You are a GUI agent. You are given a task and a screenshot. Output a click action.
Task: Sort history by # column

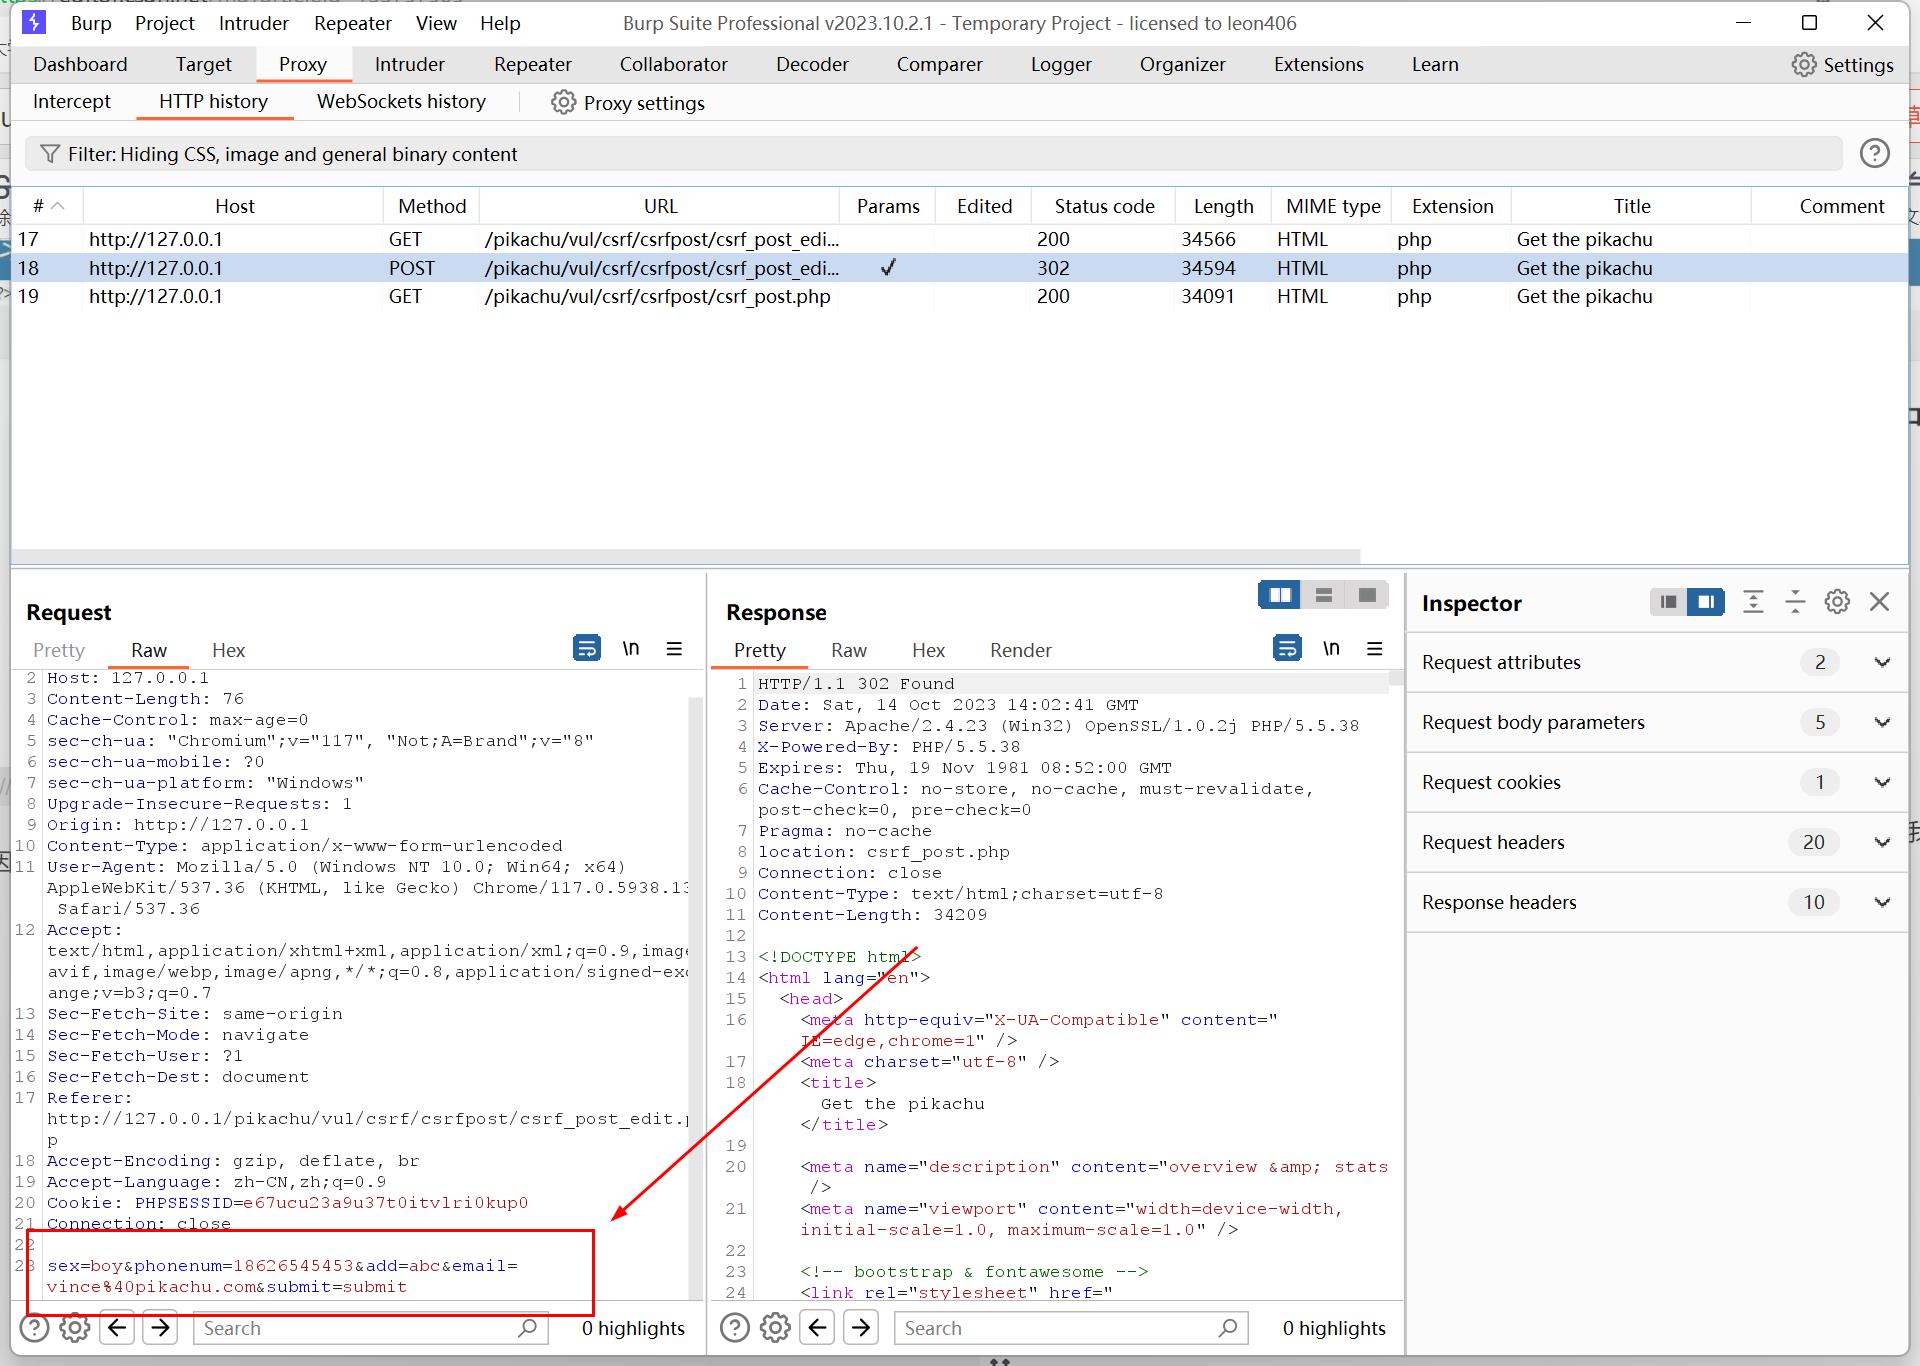point(47,206)
